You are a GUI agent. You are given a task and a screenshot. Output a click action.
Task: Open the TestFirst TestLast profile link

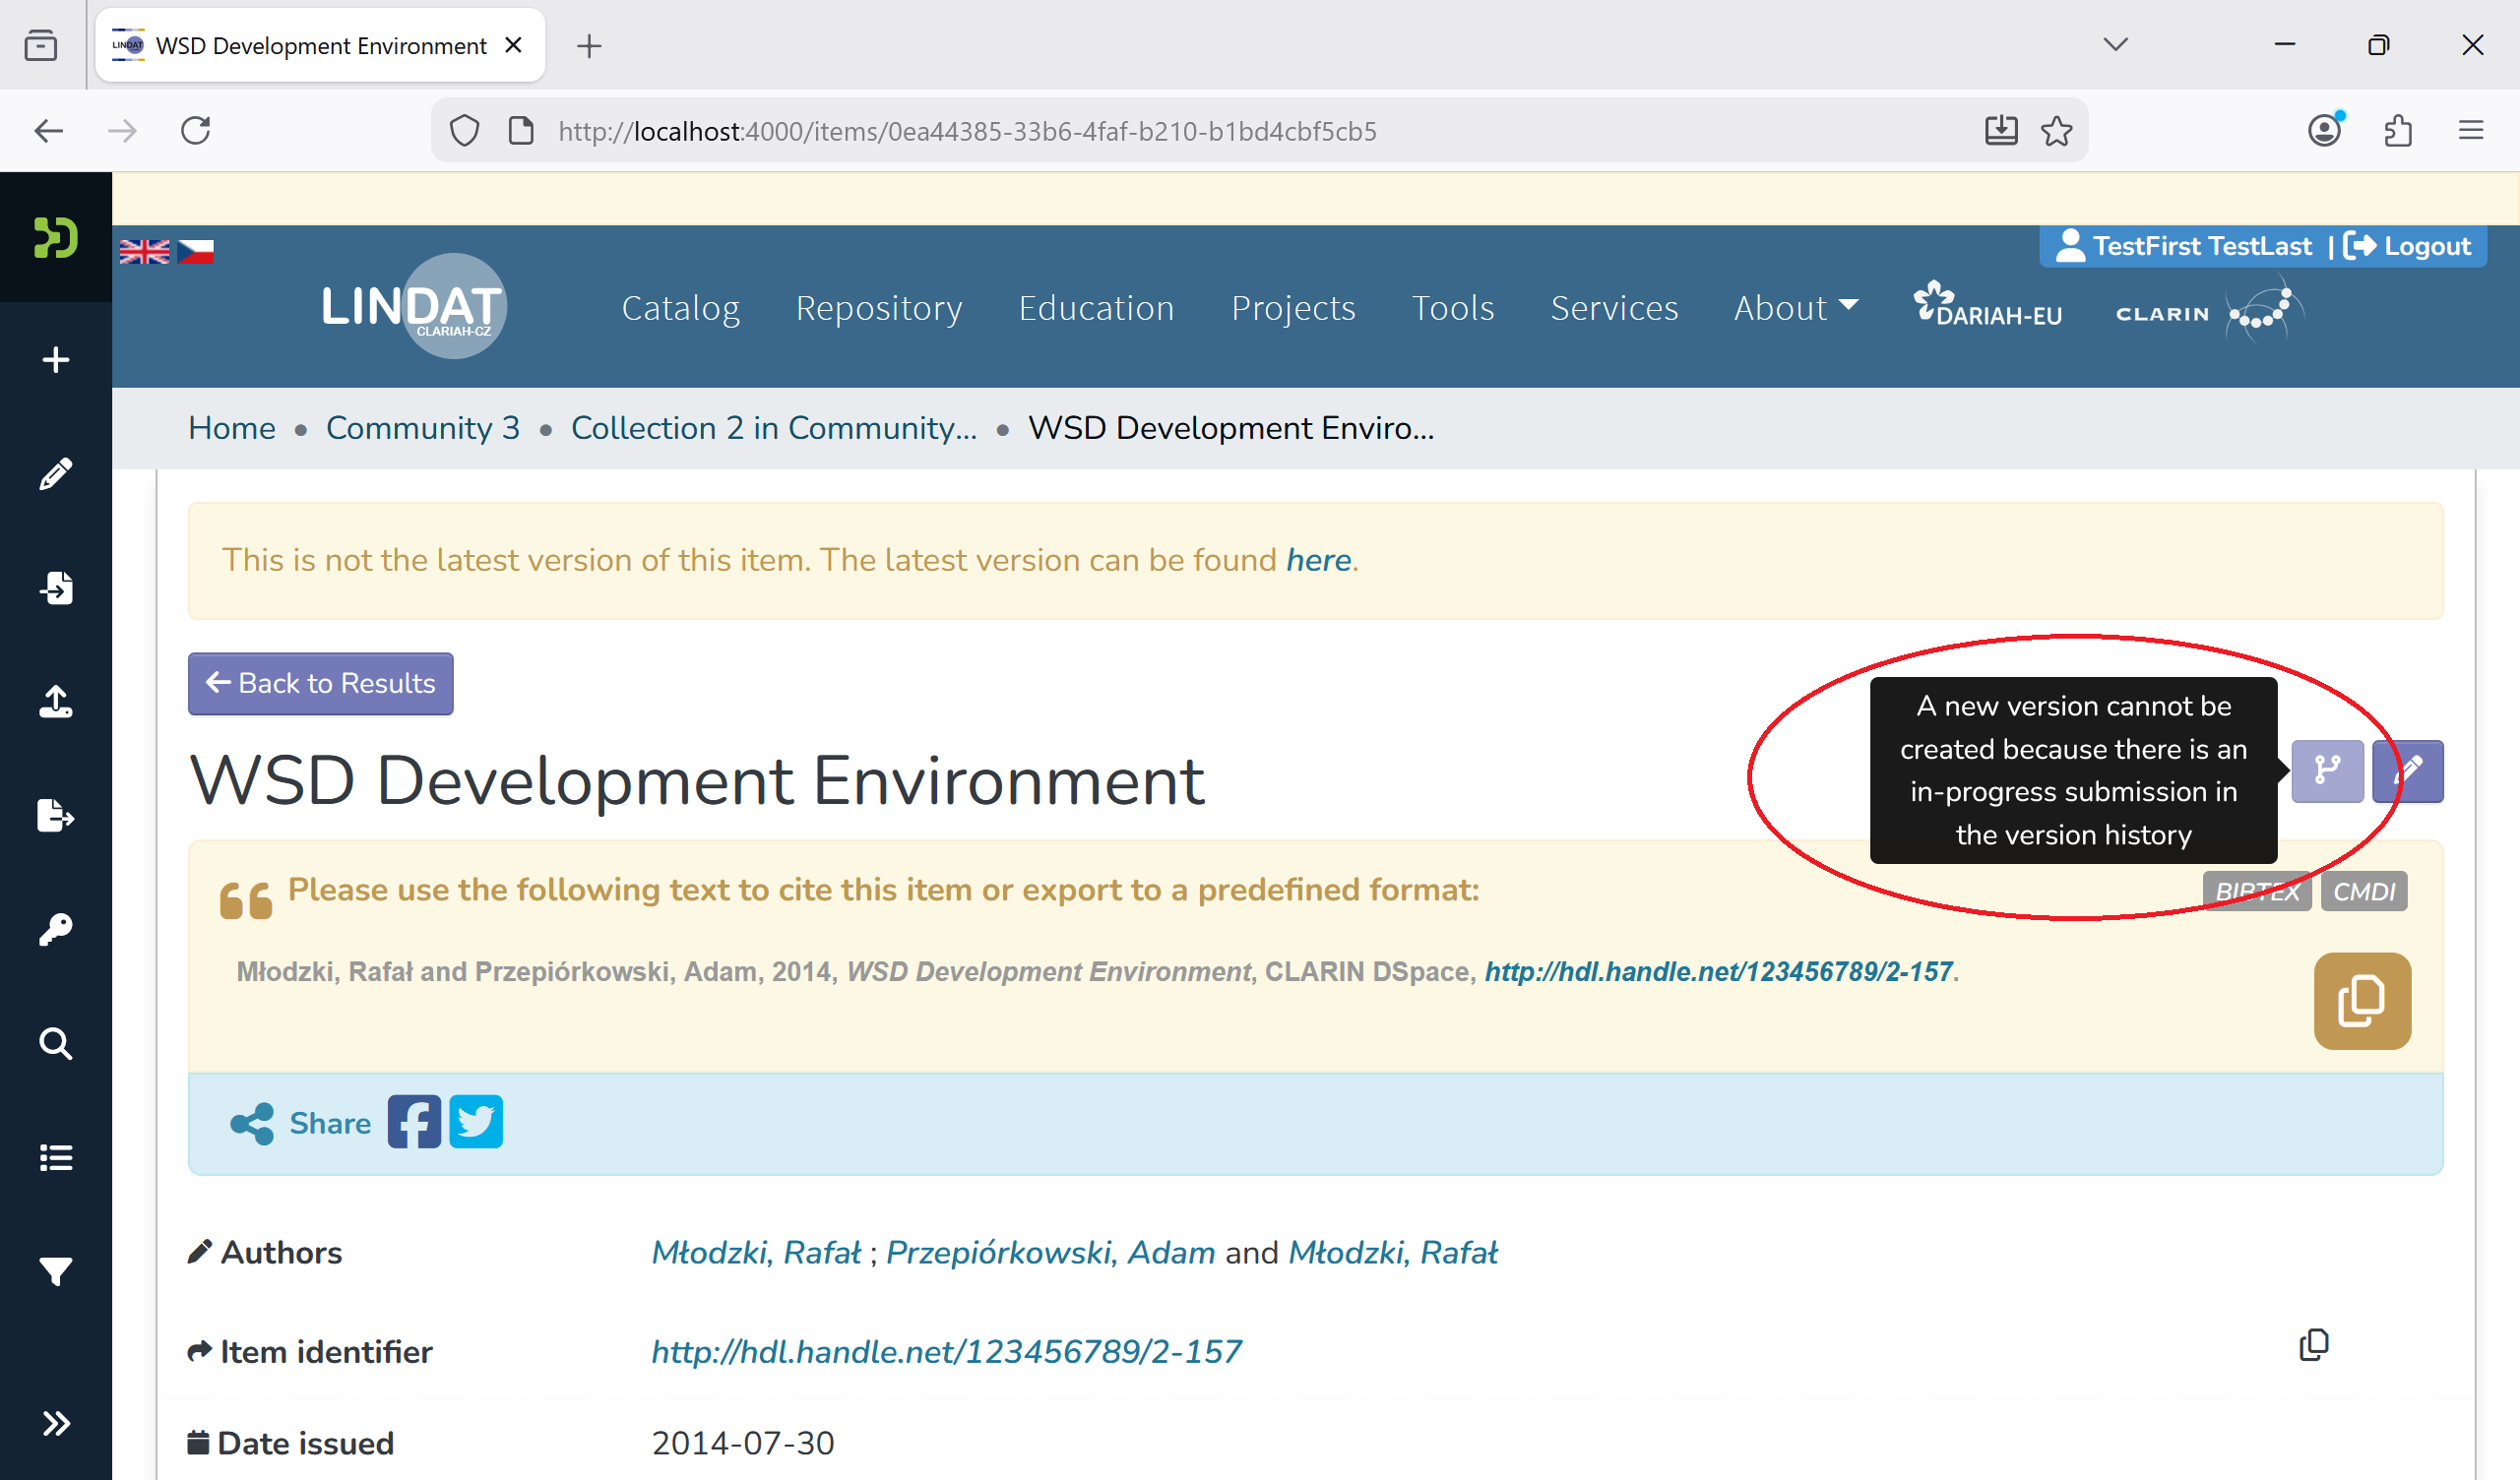point(2183,246)
